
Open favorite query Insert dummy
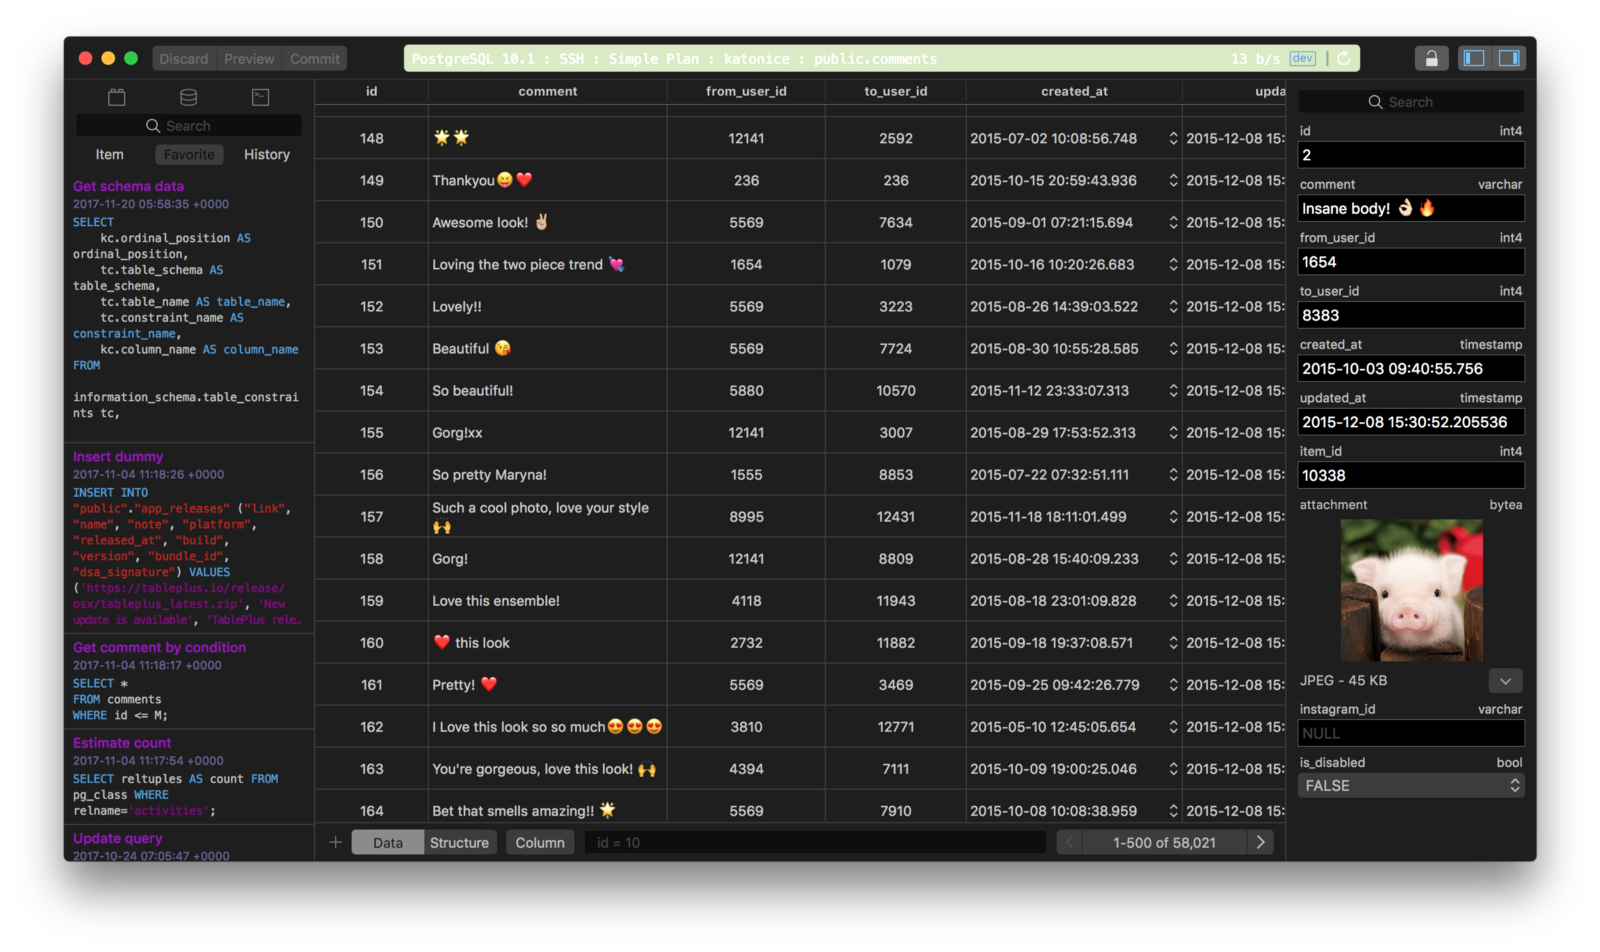coord(118,456)
